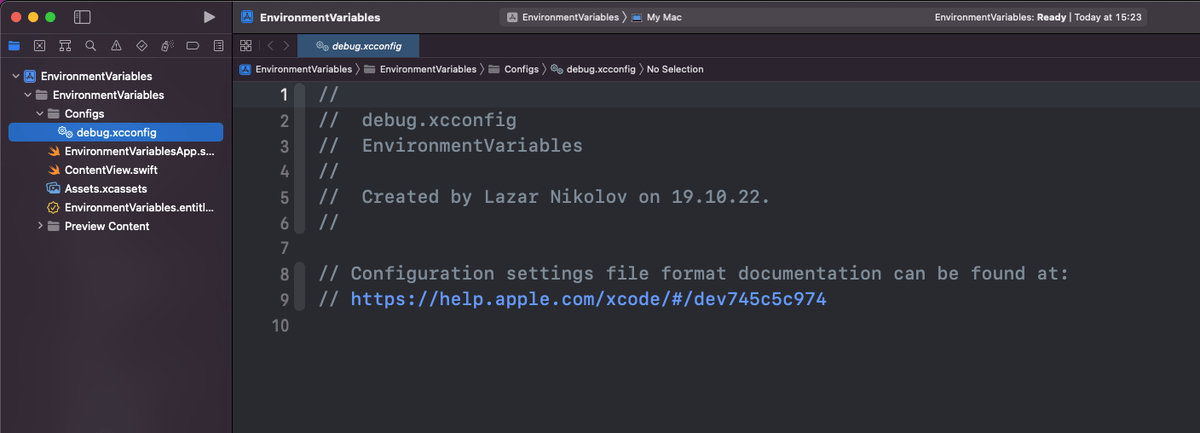This screenshot has height=433, width=1200.
Task: Click EnvironmentVariables folder in jump bar
Action: [x=420, y=69]
